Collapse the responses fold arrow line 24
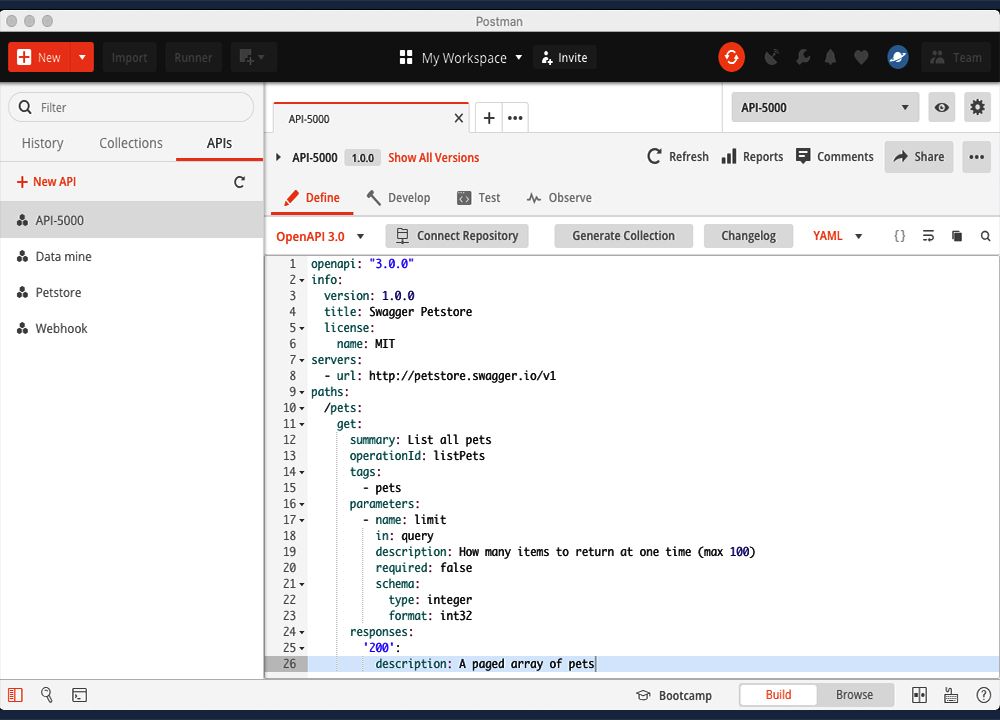 pos(302,633)
